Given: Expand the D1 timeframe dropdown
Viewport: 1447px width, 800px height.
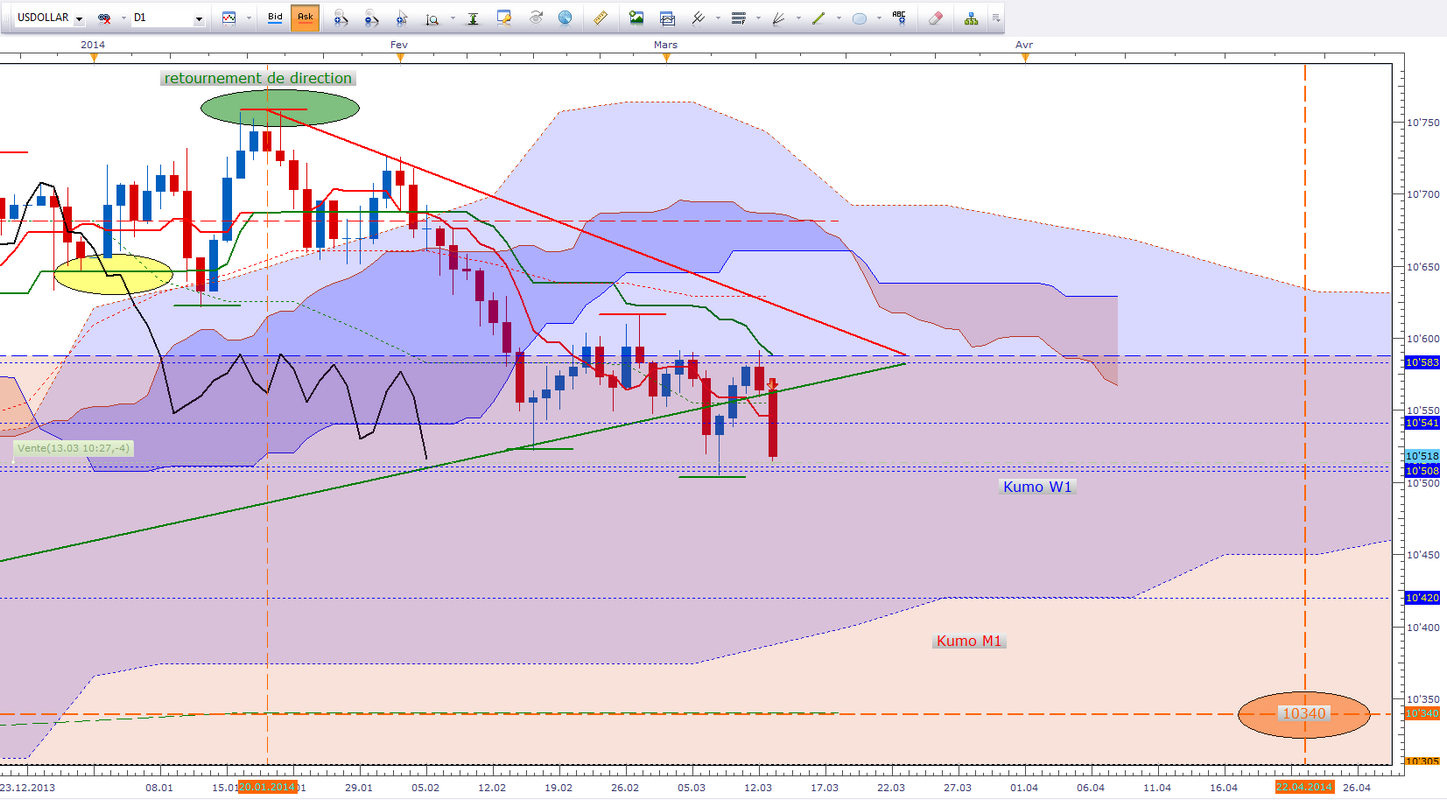Looking at the screenshot, I should pos(199,19).
